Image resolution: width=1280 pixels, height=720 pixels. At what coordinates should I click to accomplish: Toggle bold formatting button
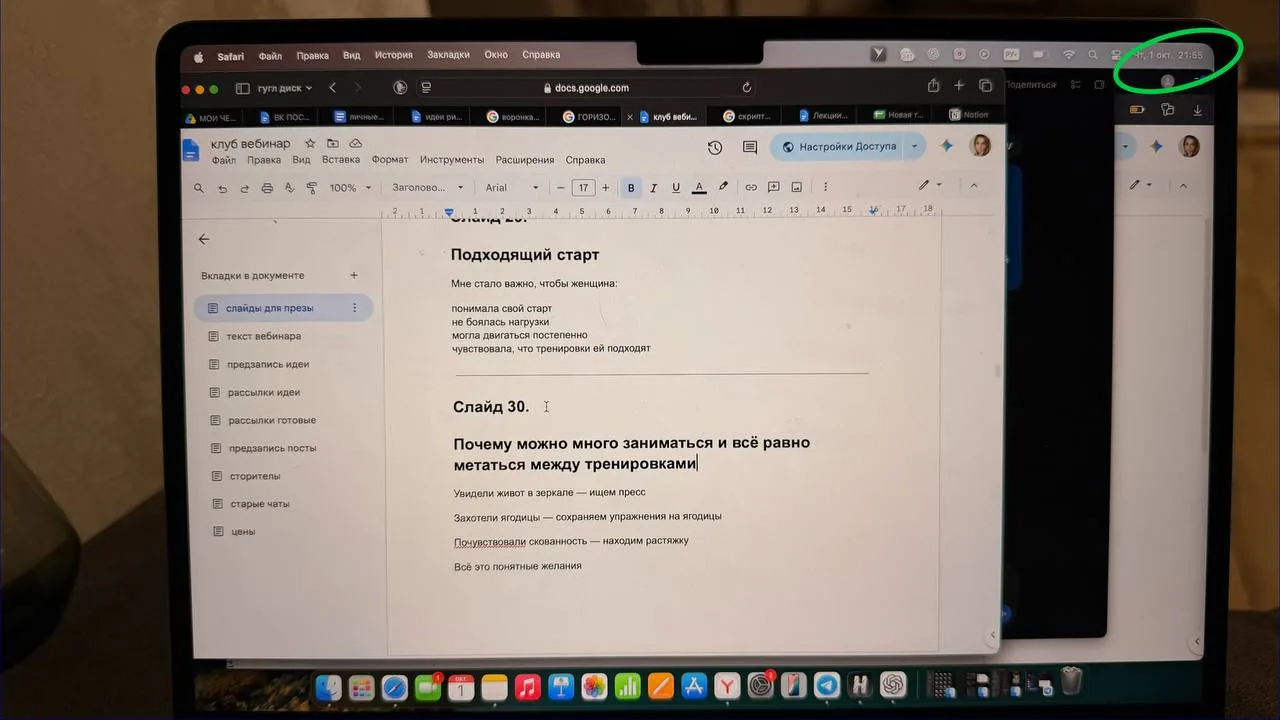point(631,187)
